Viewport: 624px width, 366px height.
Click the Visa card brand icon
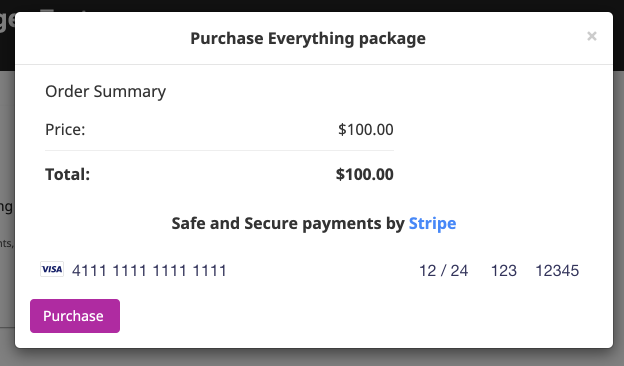[x=52, y=269]
